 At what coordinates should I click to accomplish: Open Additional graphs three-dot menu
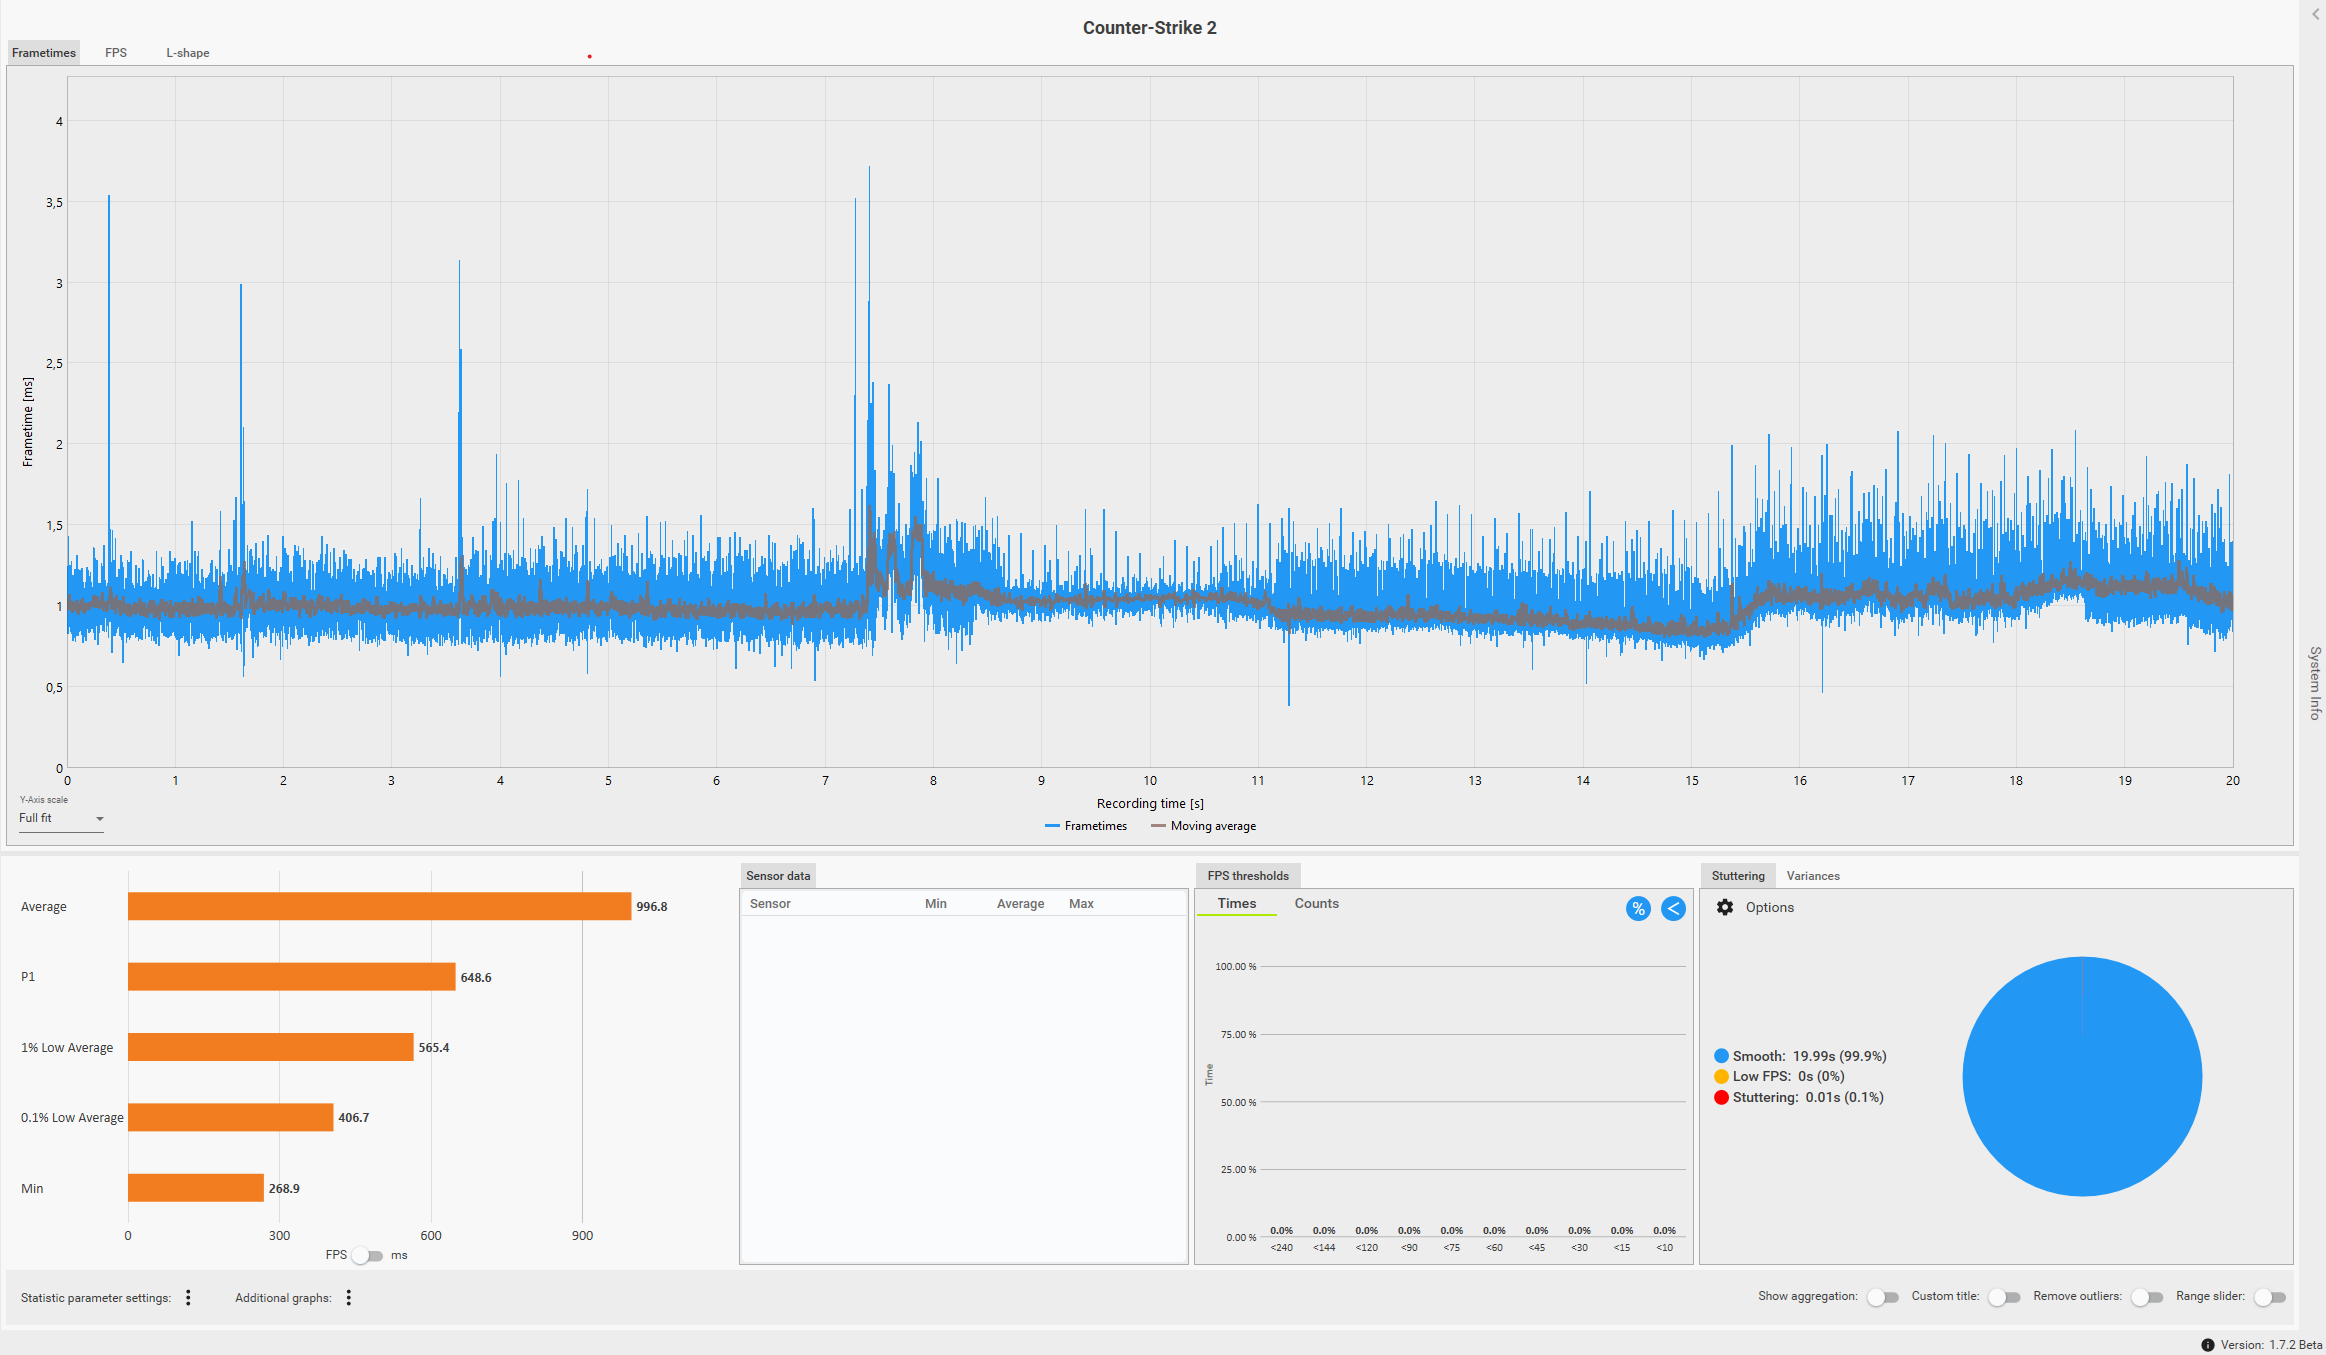349,1297
